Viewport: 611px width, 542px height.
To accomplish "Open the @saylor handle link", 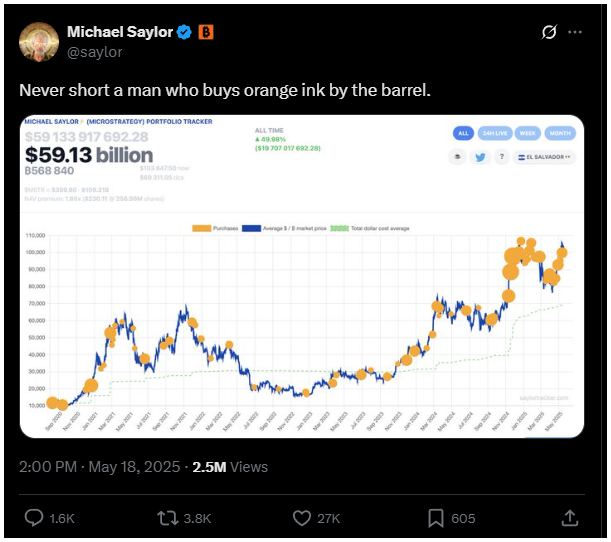I will click(x=95, y=52).
